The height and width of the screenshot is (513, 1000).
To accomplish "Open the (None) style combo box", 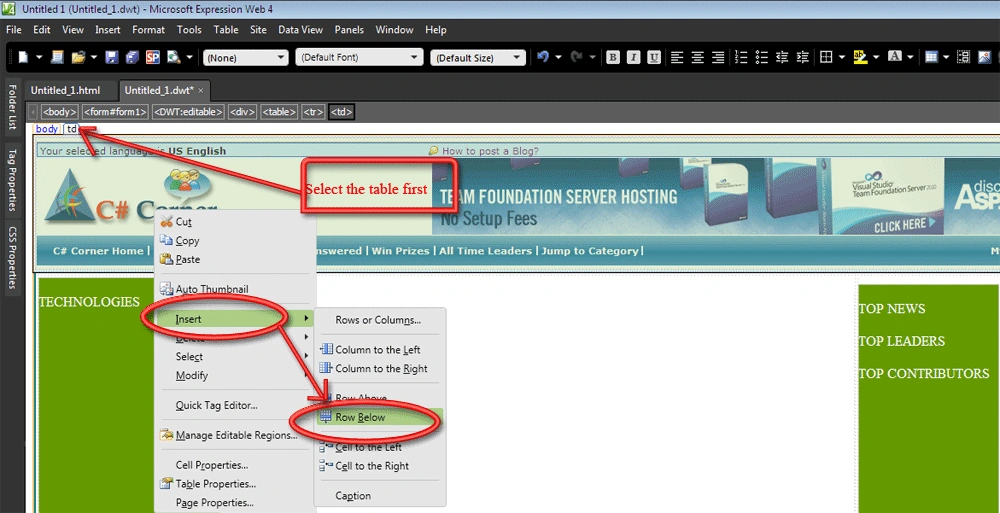I will click(x=245, y=57).
